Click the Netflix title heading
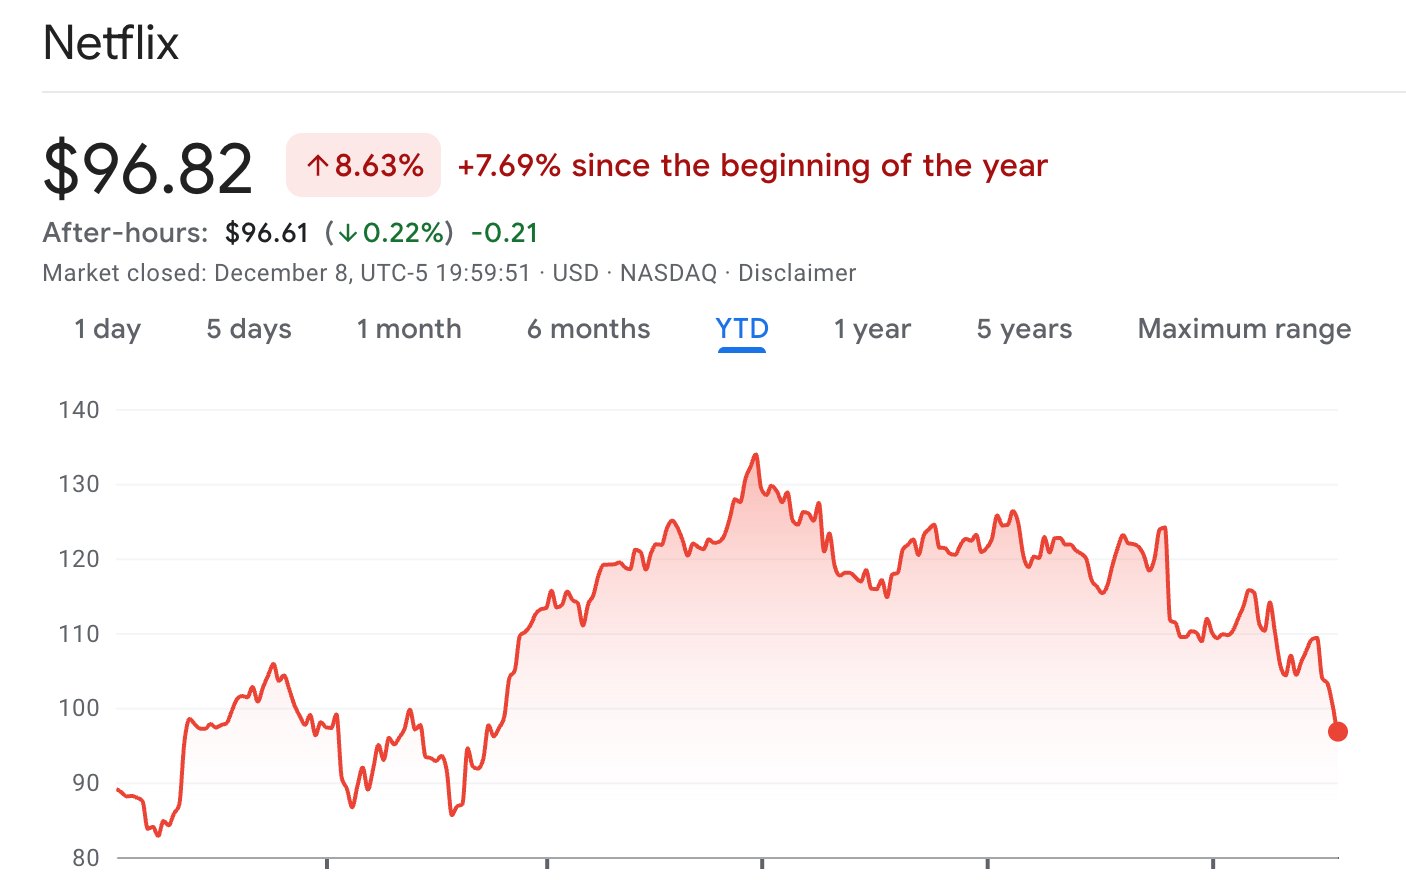Viewport: 1406px width, 880px height. pos(111,43)
